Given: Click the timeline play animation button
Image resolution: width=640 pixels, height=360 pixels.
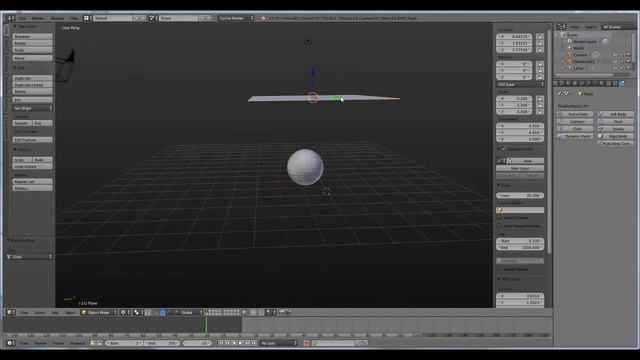Looking at the screenshot, I should click(241, 343).
